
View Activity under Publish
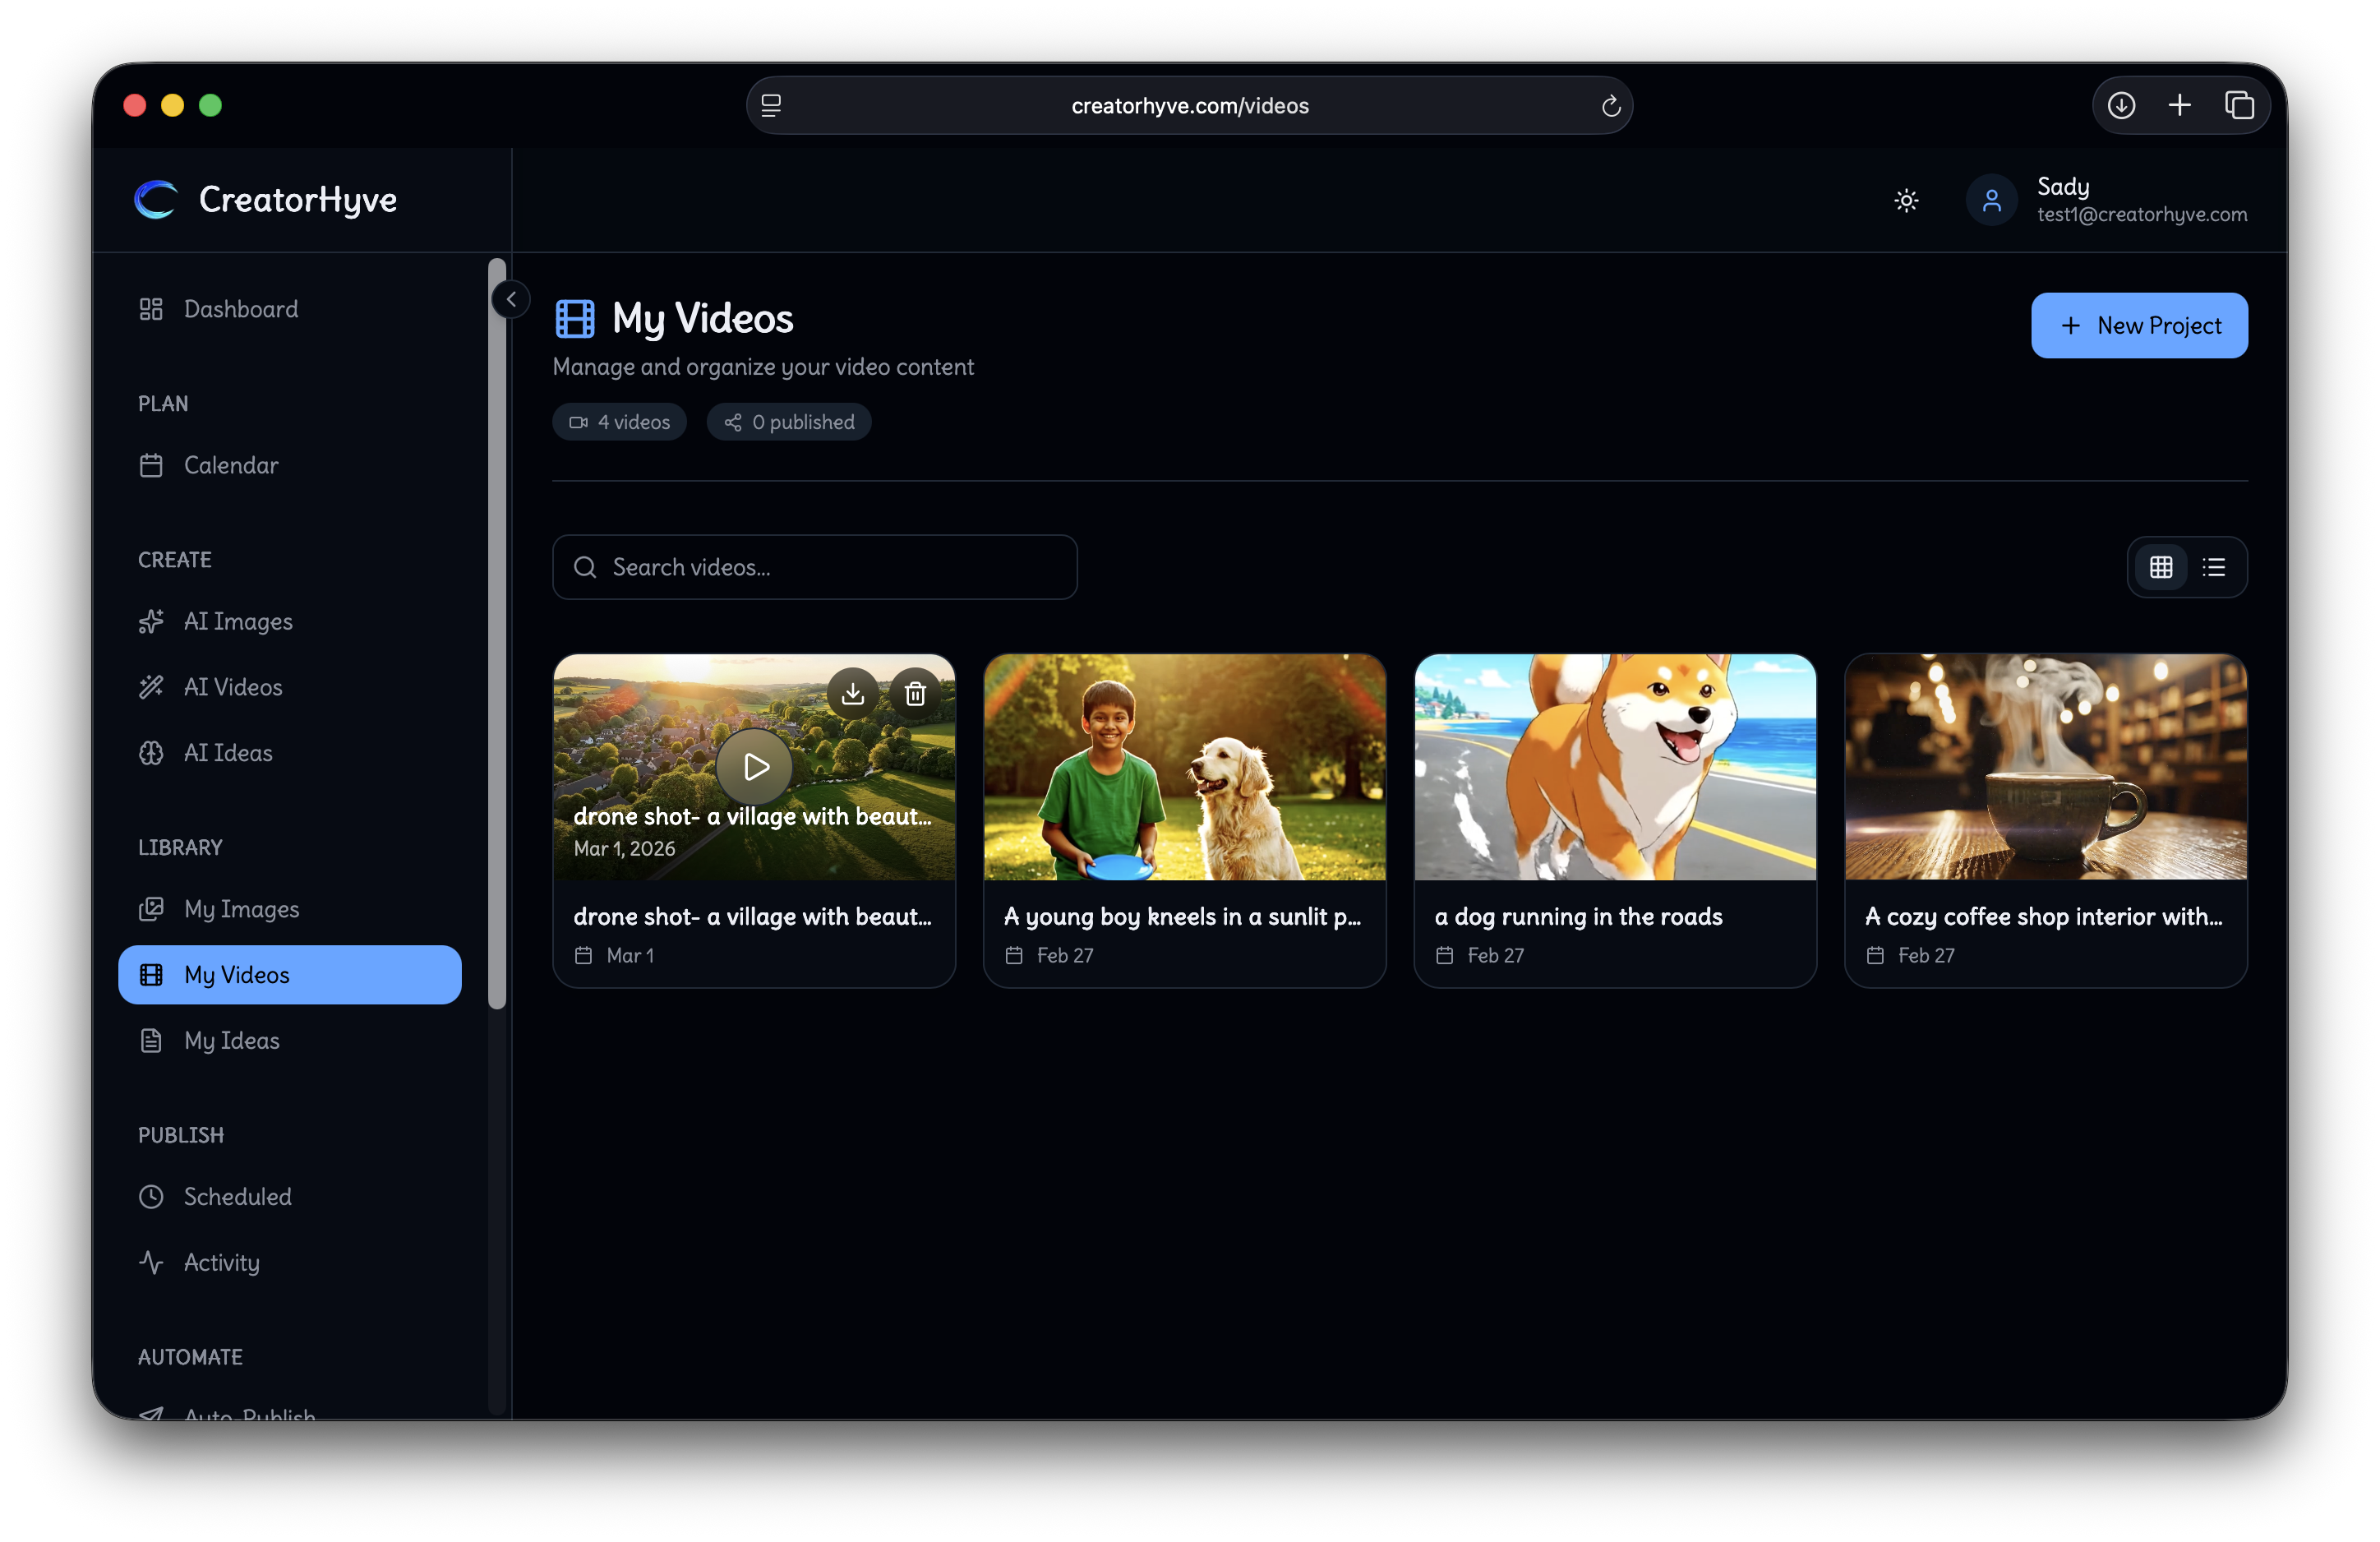221,1262
